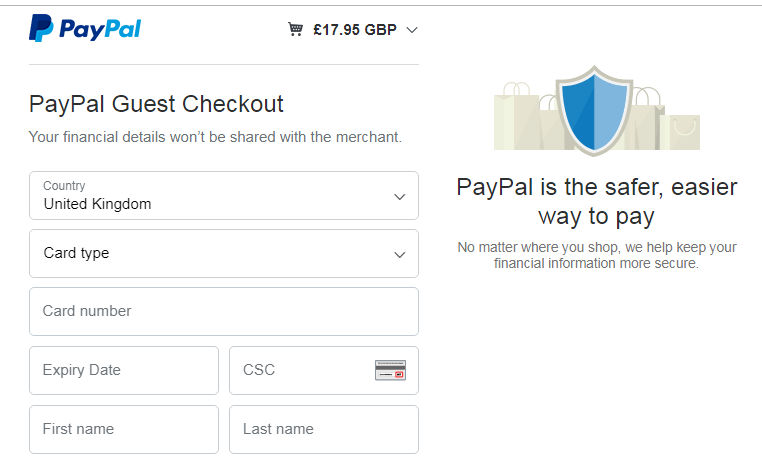The height and width of the screenshot is (468, 762).
Task: Focus the Card number field
Action: (223, 311)
